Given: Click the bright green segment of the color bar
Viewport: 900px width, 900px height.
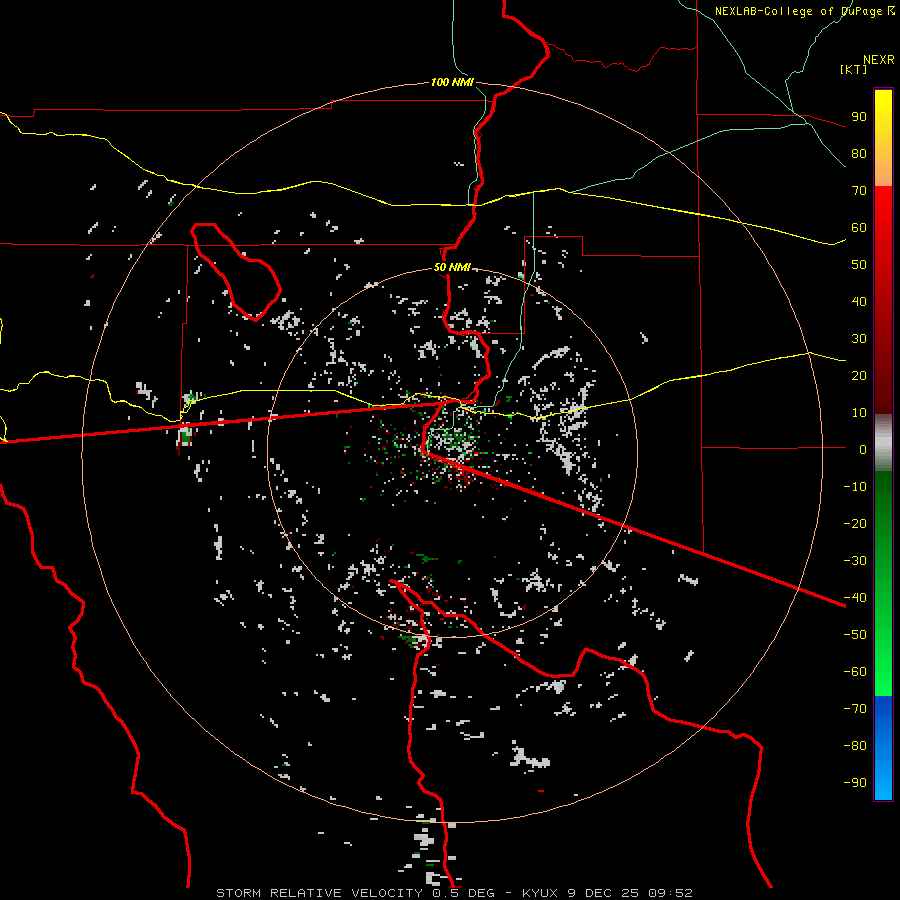Looking at the screenshot, I should coord(883,649).
